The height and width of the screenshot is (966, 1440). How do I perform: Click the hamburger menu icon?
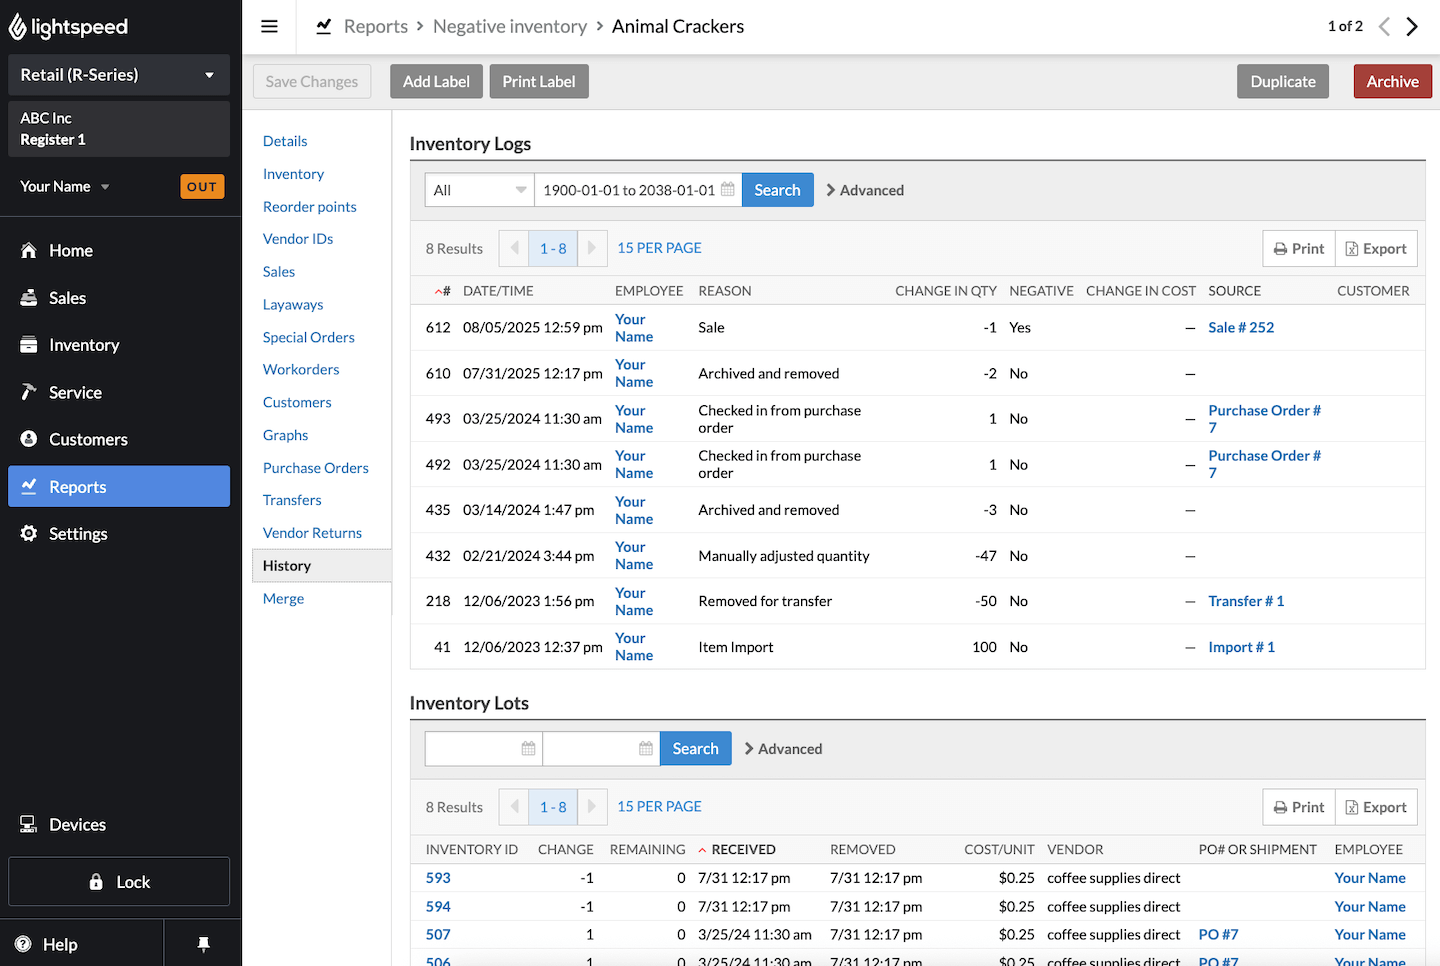point(269,27)
